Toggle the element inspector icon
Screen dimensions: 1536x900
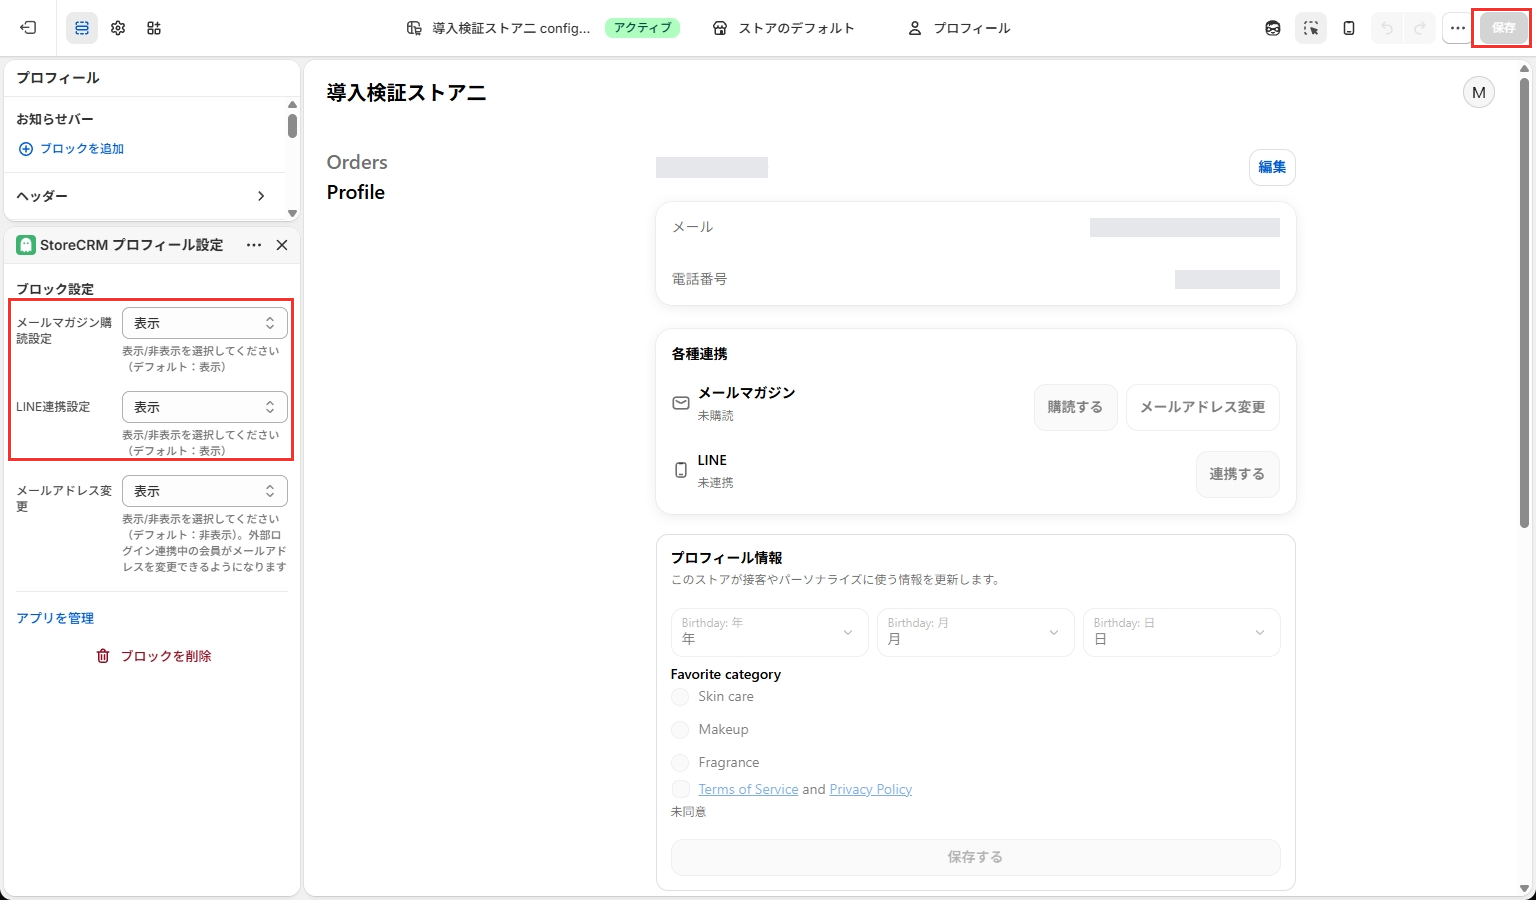click(x=1311, y=28)
